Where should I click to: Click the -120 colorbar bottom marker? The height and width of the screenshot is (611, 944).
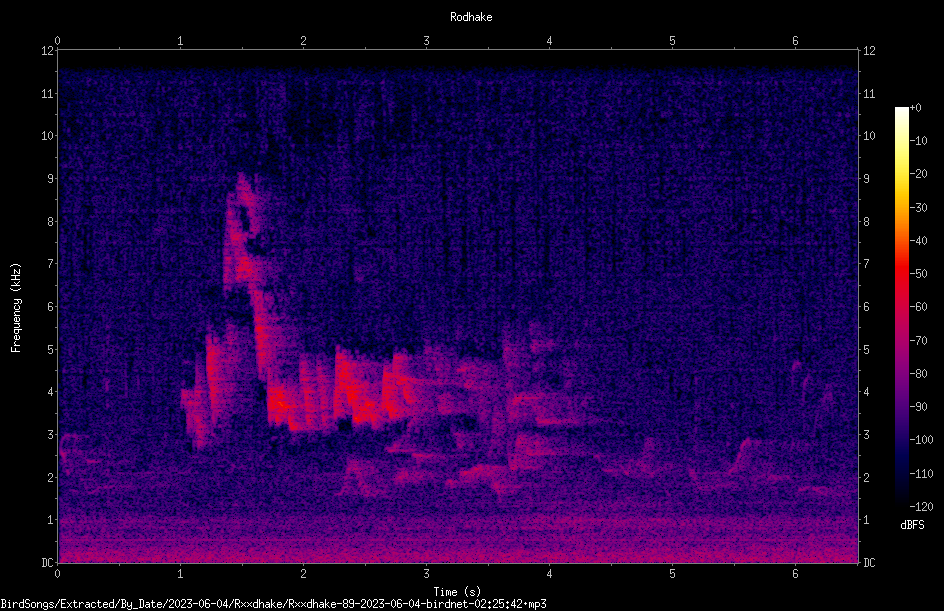click(x=921, y=506)
